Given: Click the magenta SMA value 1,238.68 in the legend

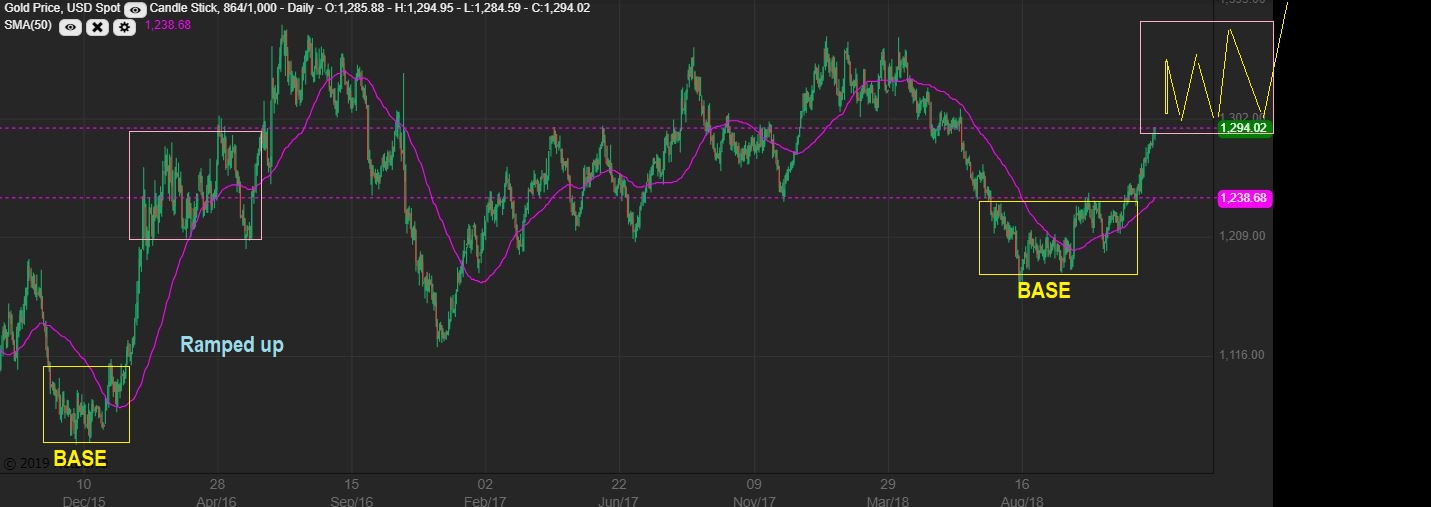Looking at the screenshot, I should click(x=168, y=25).
